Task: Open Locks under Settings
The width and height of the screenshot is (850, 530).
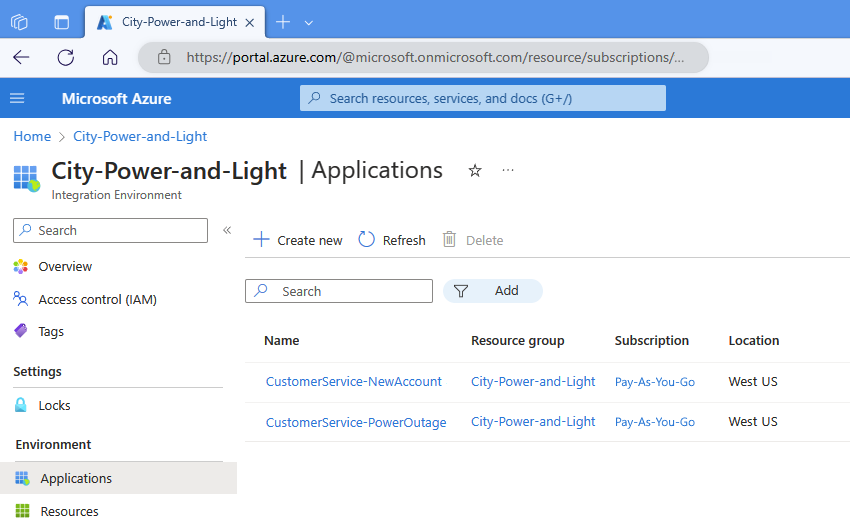Action: click(x=54, y=405)
